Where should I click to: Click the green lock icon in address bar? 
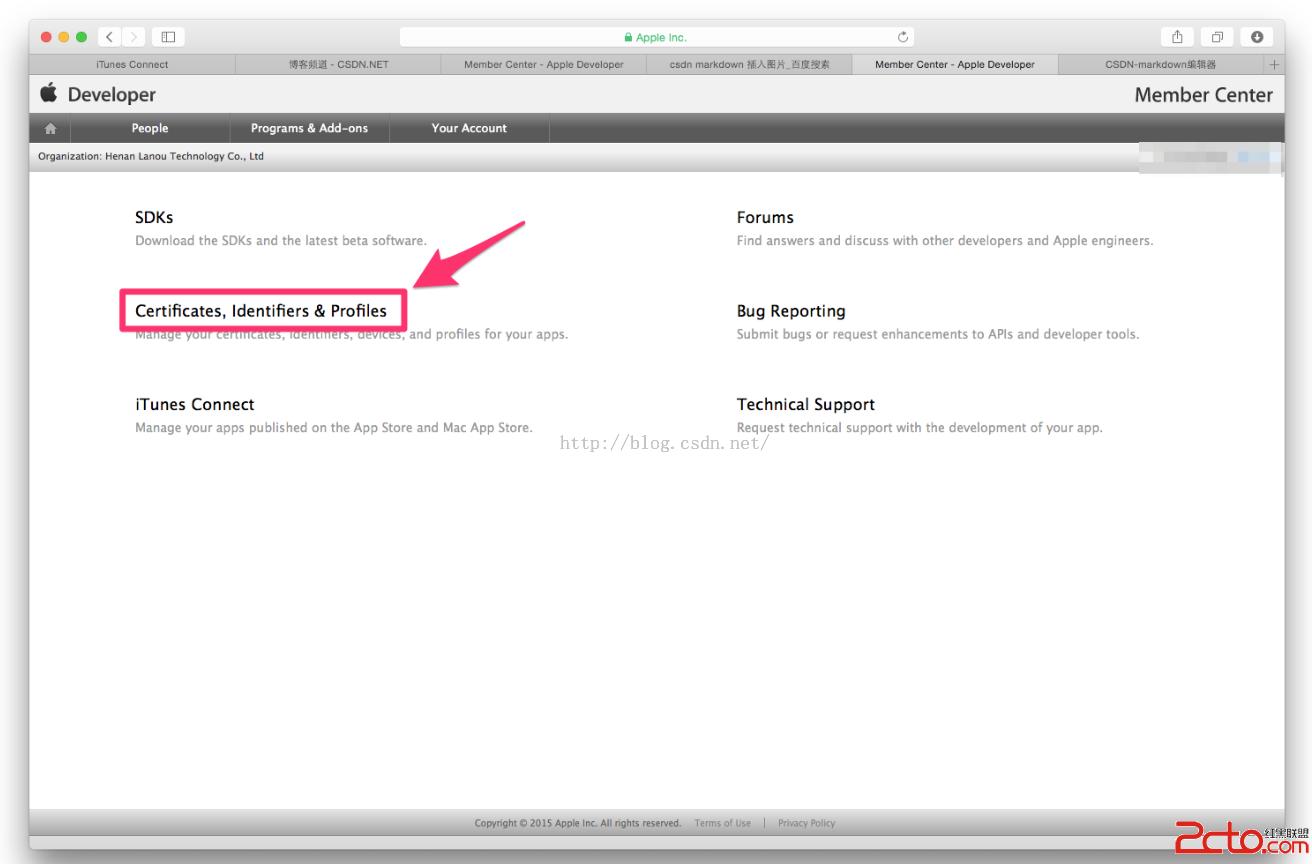tap(628, 38)
